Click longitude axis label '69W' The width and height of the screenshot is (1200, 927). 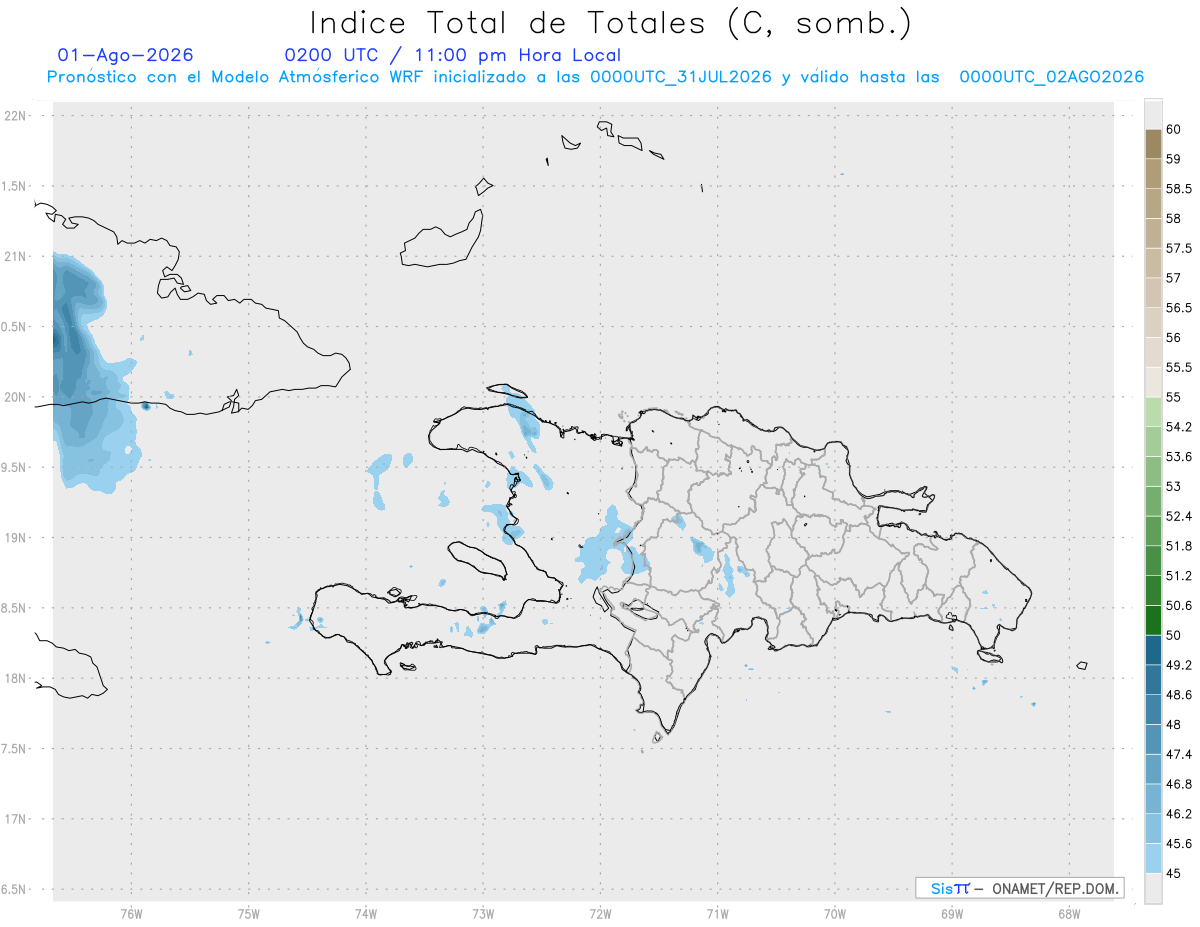[952, 913]
